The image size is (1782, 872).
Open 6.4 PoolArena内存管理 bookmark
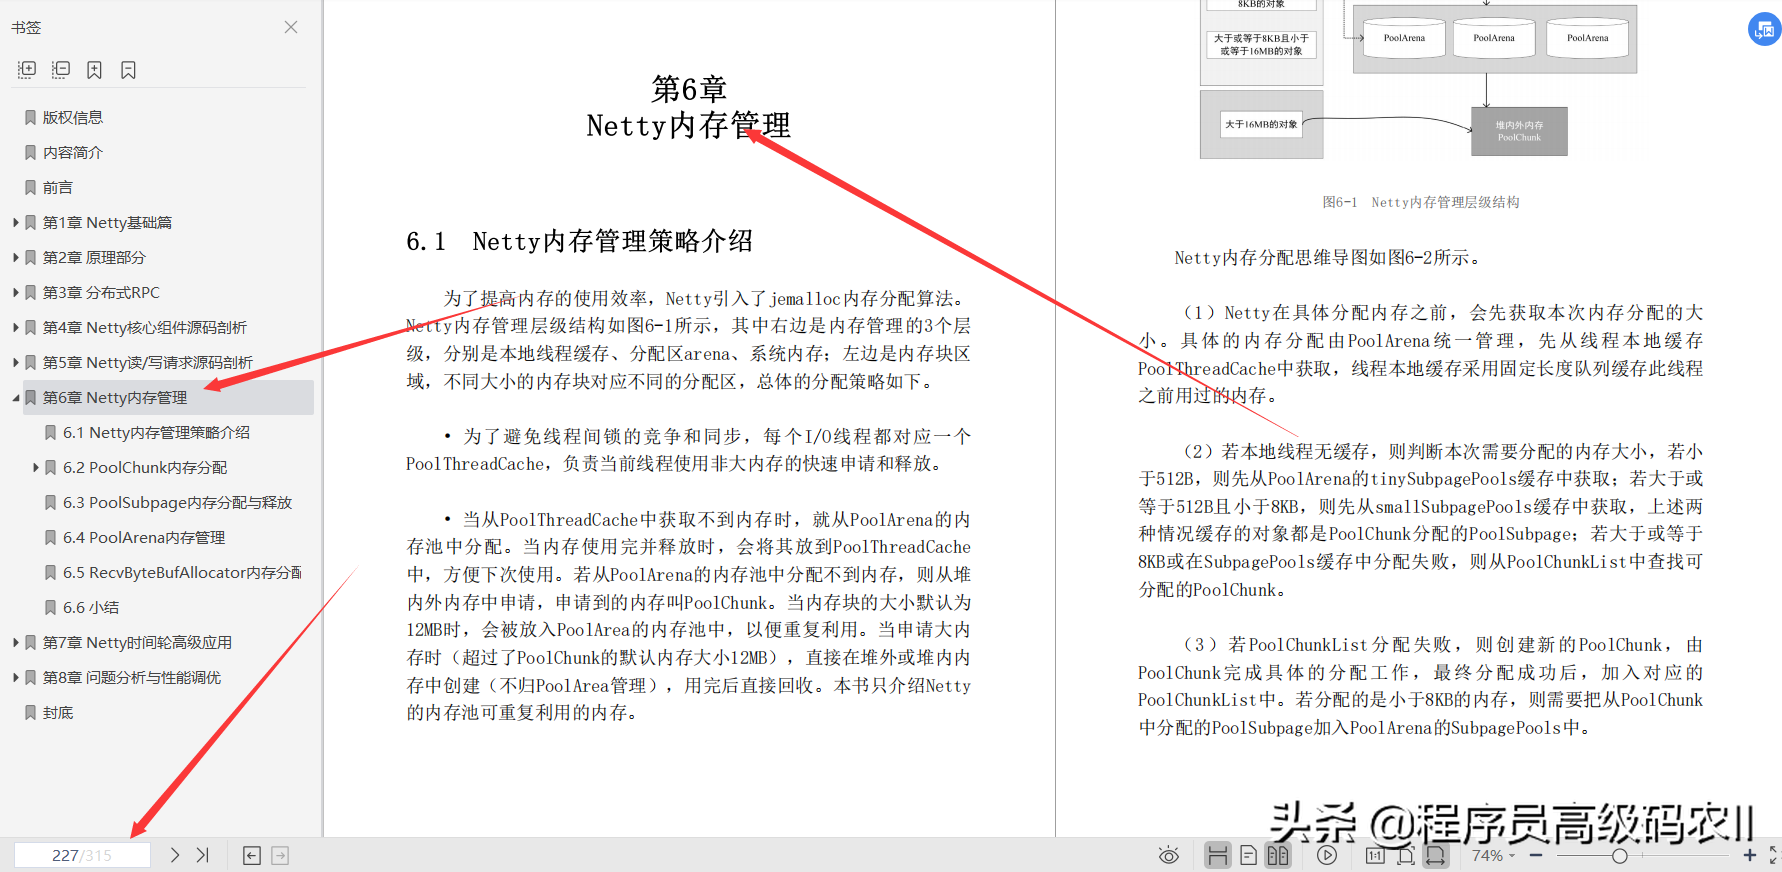click(x=144, y=537)
